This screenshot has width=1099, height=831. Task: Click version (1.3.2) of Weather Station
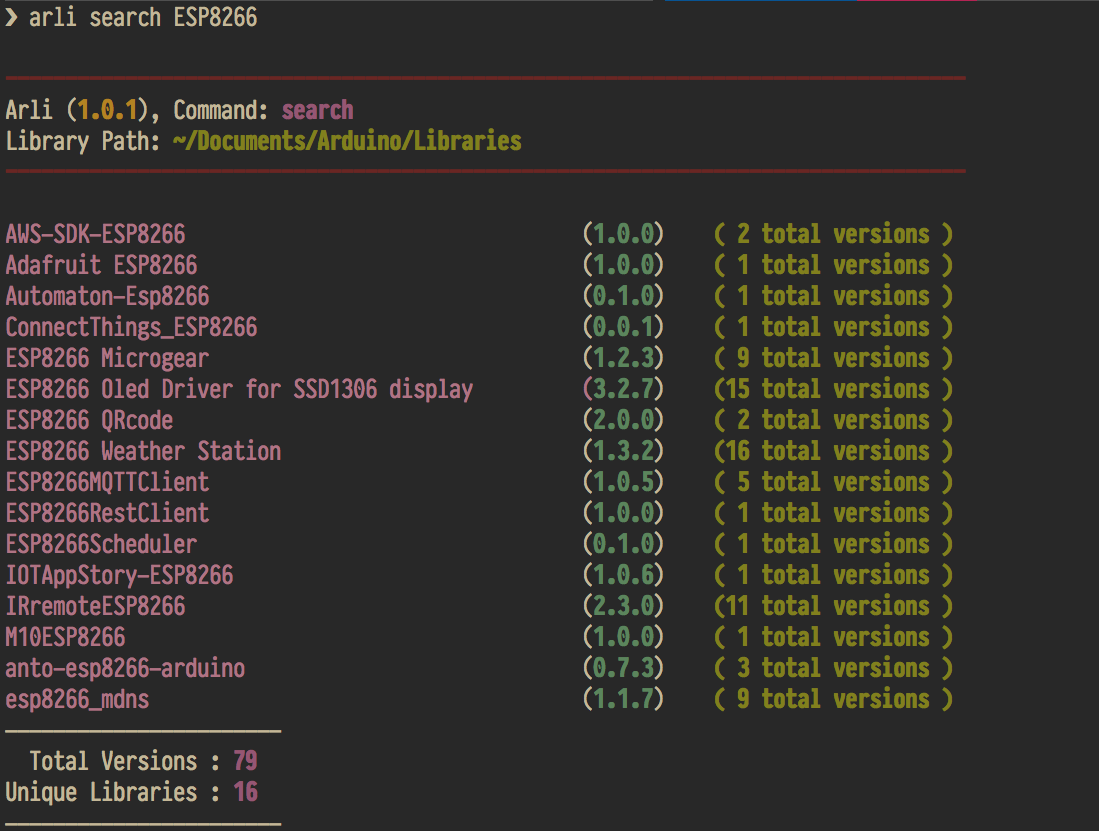(x=623, y=451)
